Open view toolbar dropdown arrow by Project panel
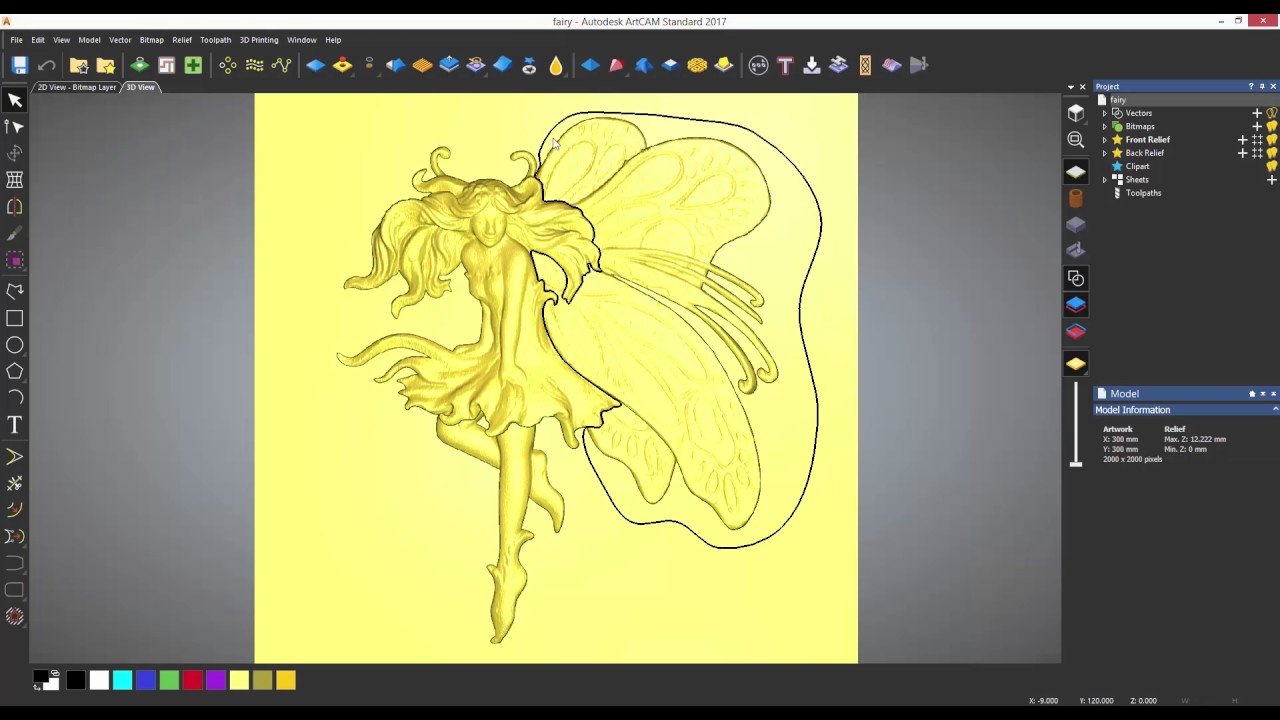Viewport: 1280px width, 720px height. [1071, 87]
